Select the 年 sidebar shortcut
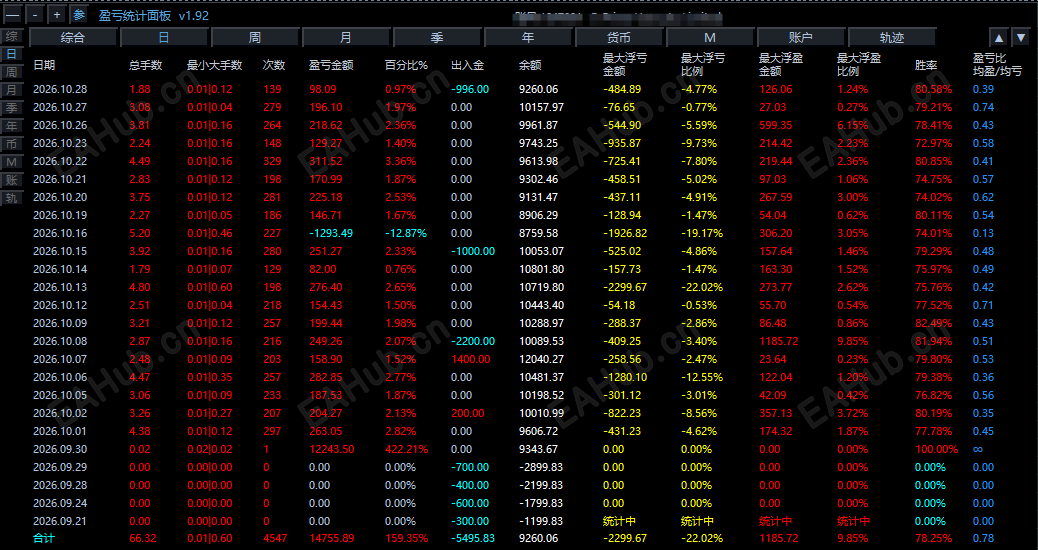 point(12,125)
